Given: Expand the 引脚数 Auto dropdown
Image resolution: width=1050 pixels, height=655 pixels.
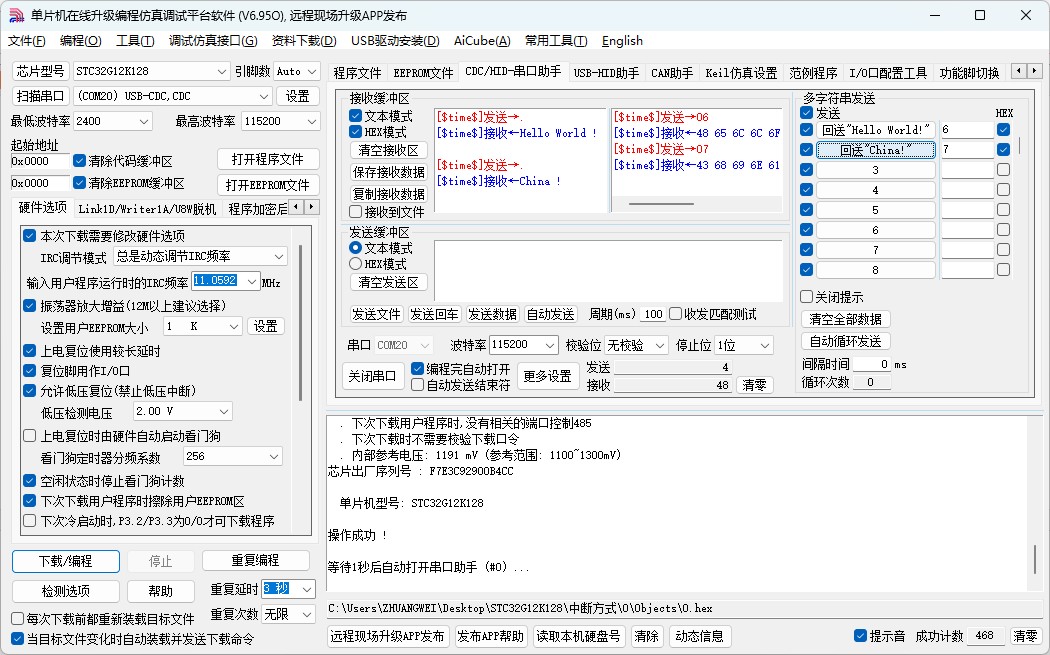Looking at the screenshot, I should (312, 71).
